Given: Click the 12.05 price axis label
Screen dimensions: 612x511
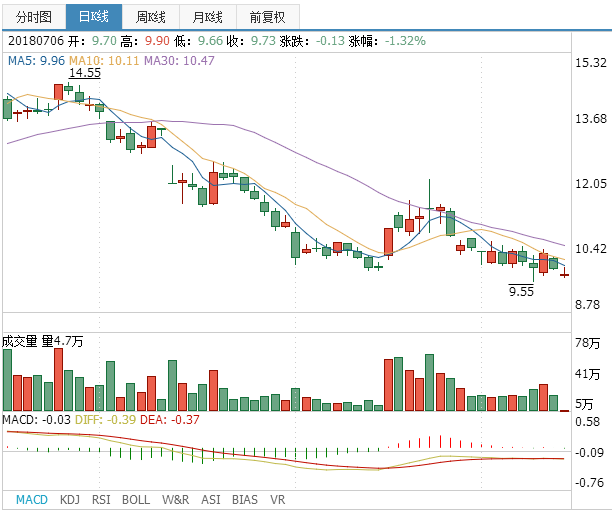Looking at the screenshot, I should pos(591,183).
